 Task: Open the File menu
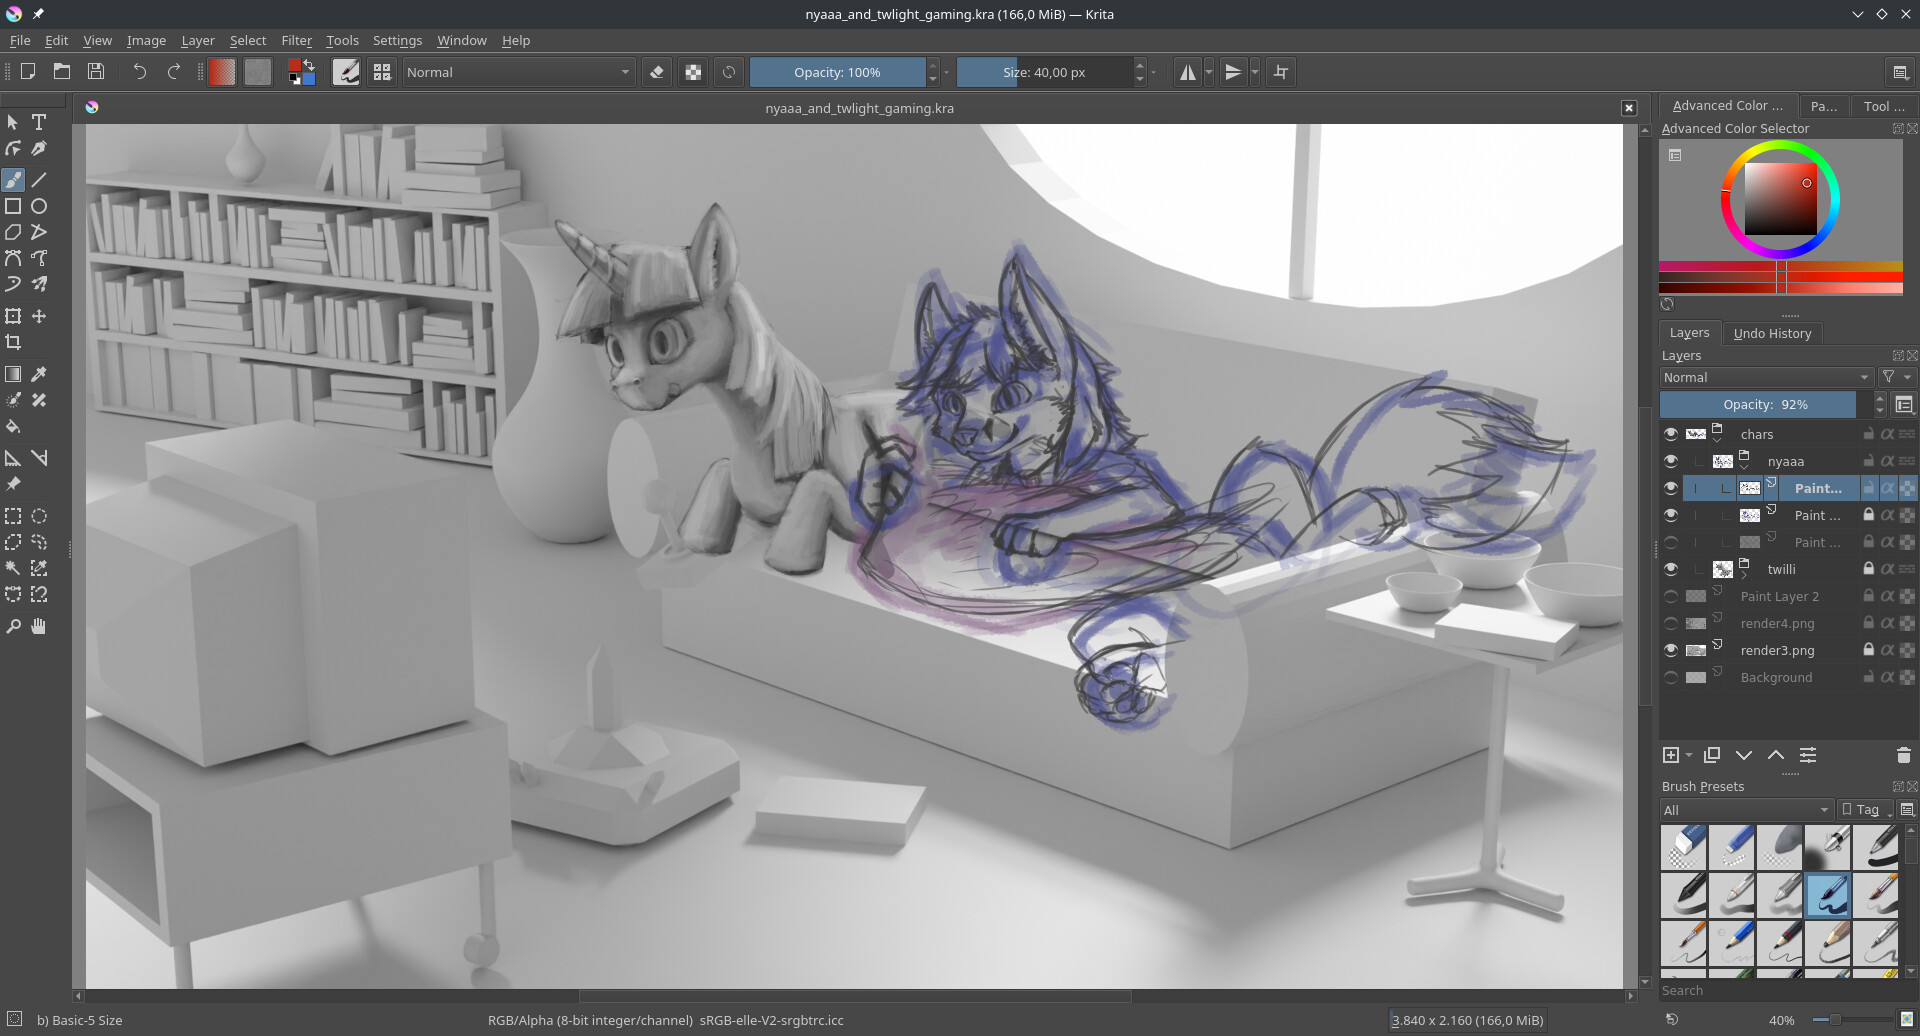pyautogui.click(x=20, y=40)
